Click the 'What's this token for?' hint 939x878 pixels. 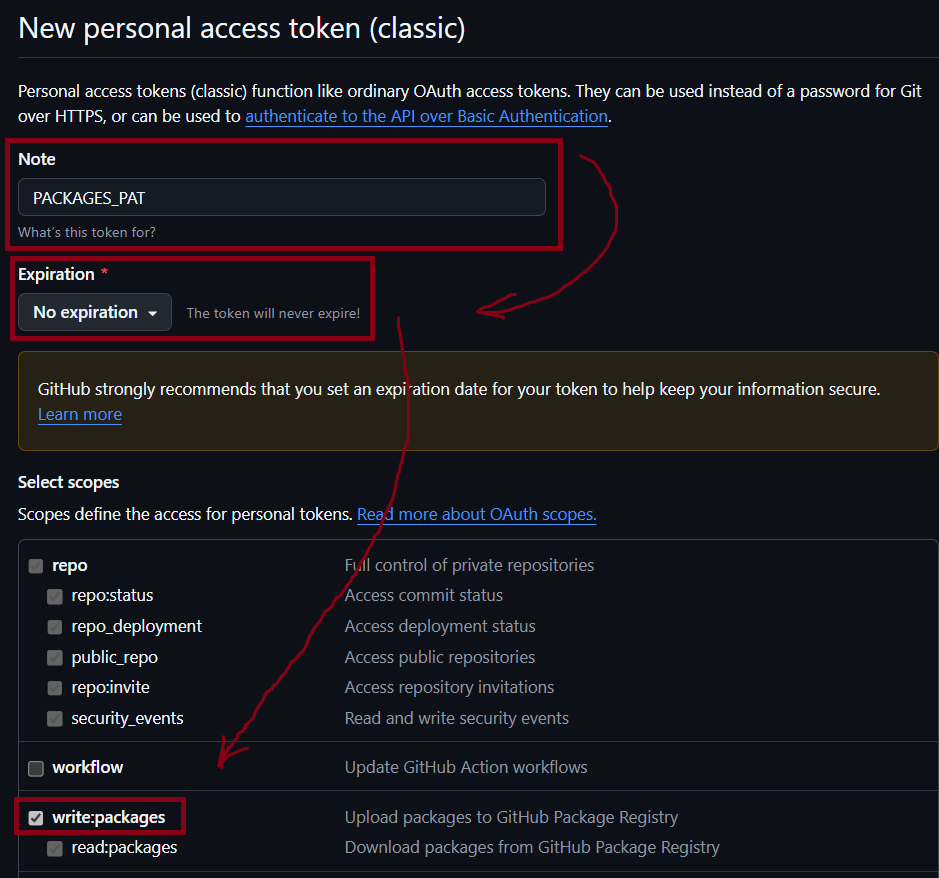coord(87,232)
